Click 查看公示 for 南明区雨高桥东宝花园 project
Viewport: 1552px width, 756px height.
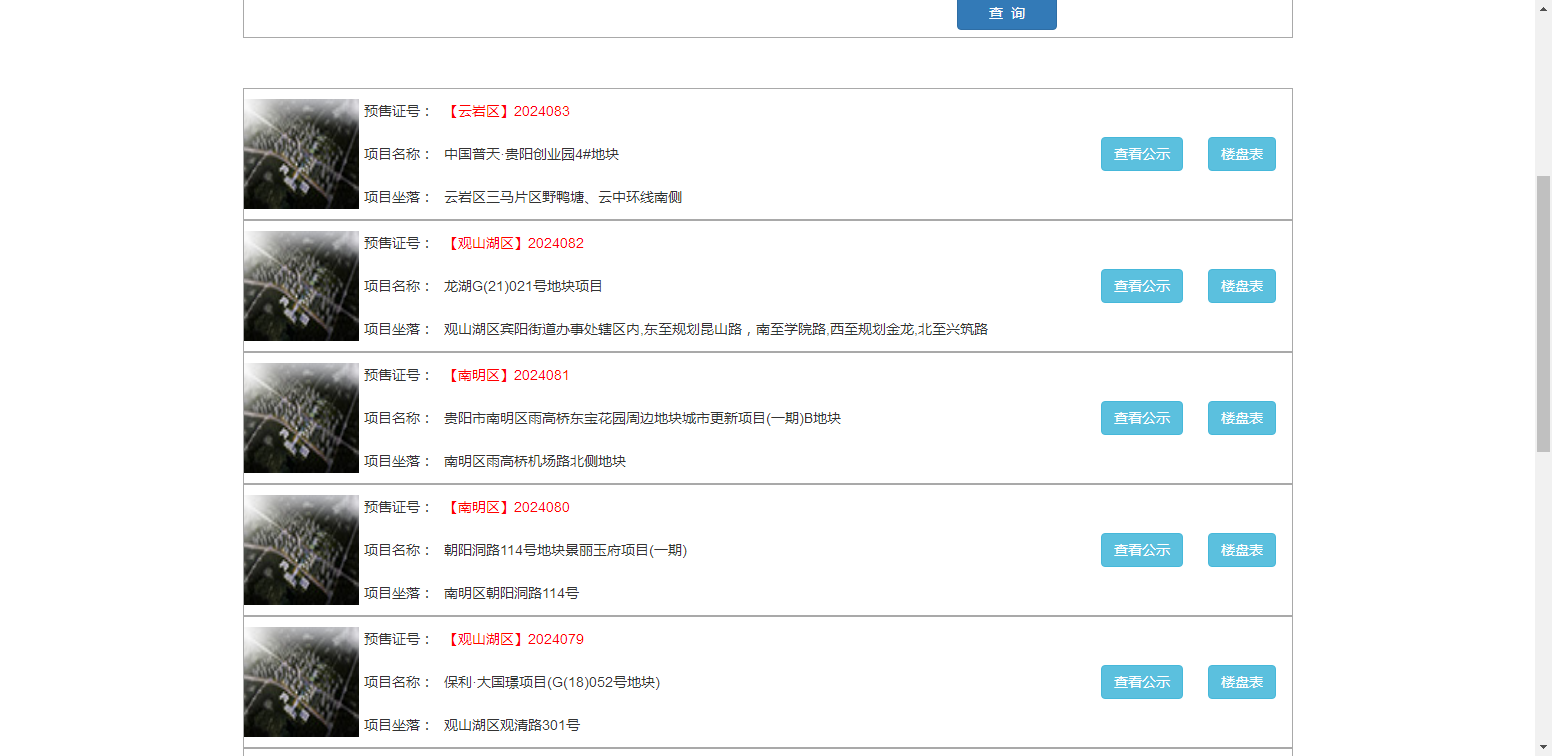tap(1141, 418)
